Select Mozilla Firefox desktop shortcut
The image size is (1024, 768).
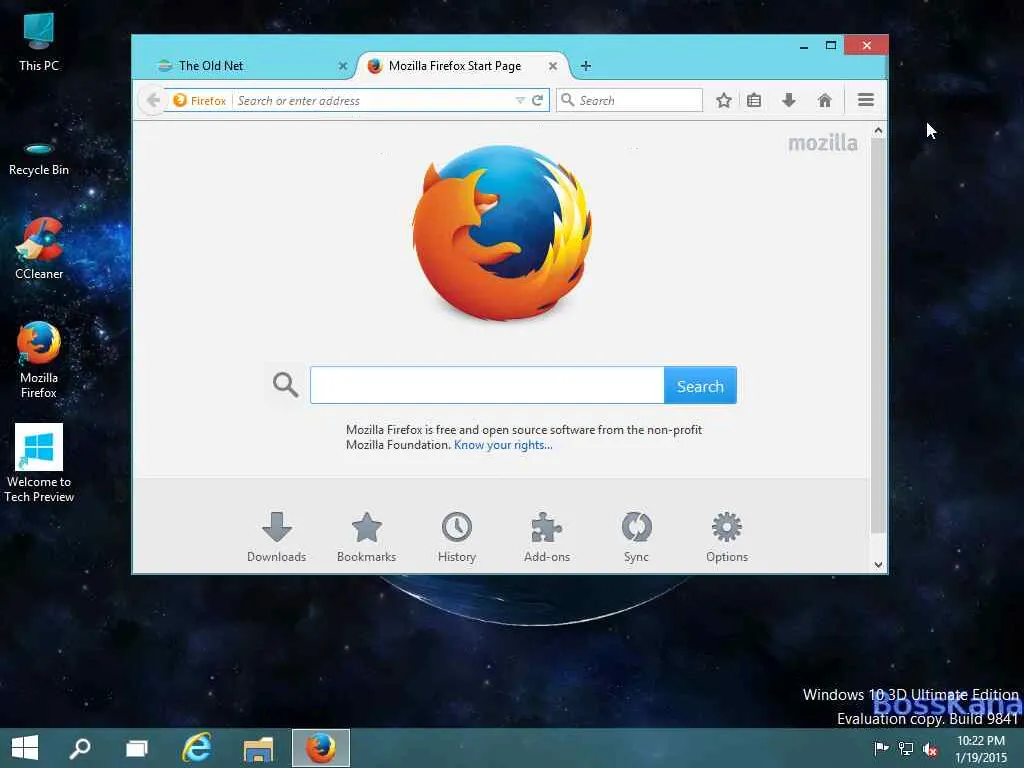(x=39, y=360)
